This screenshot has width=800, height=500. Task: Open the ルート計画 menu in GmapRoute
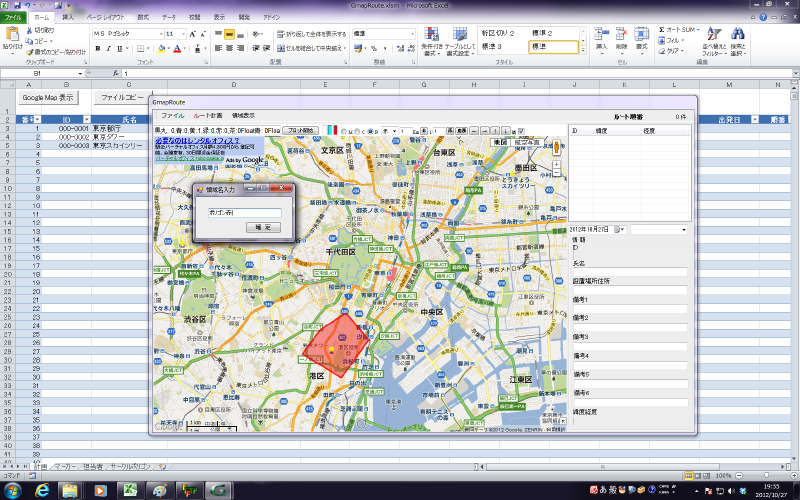[x=208, y=116]
